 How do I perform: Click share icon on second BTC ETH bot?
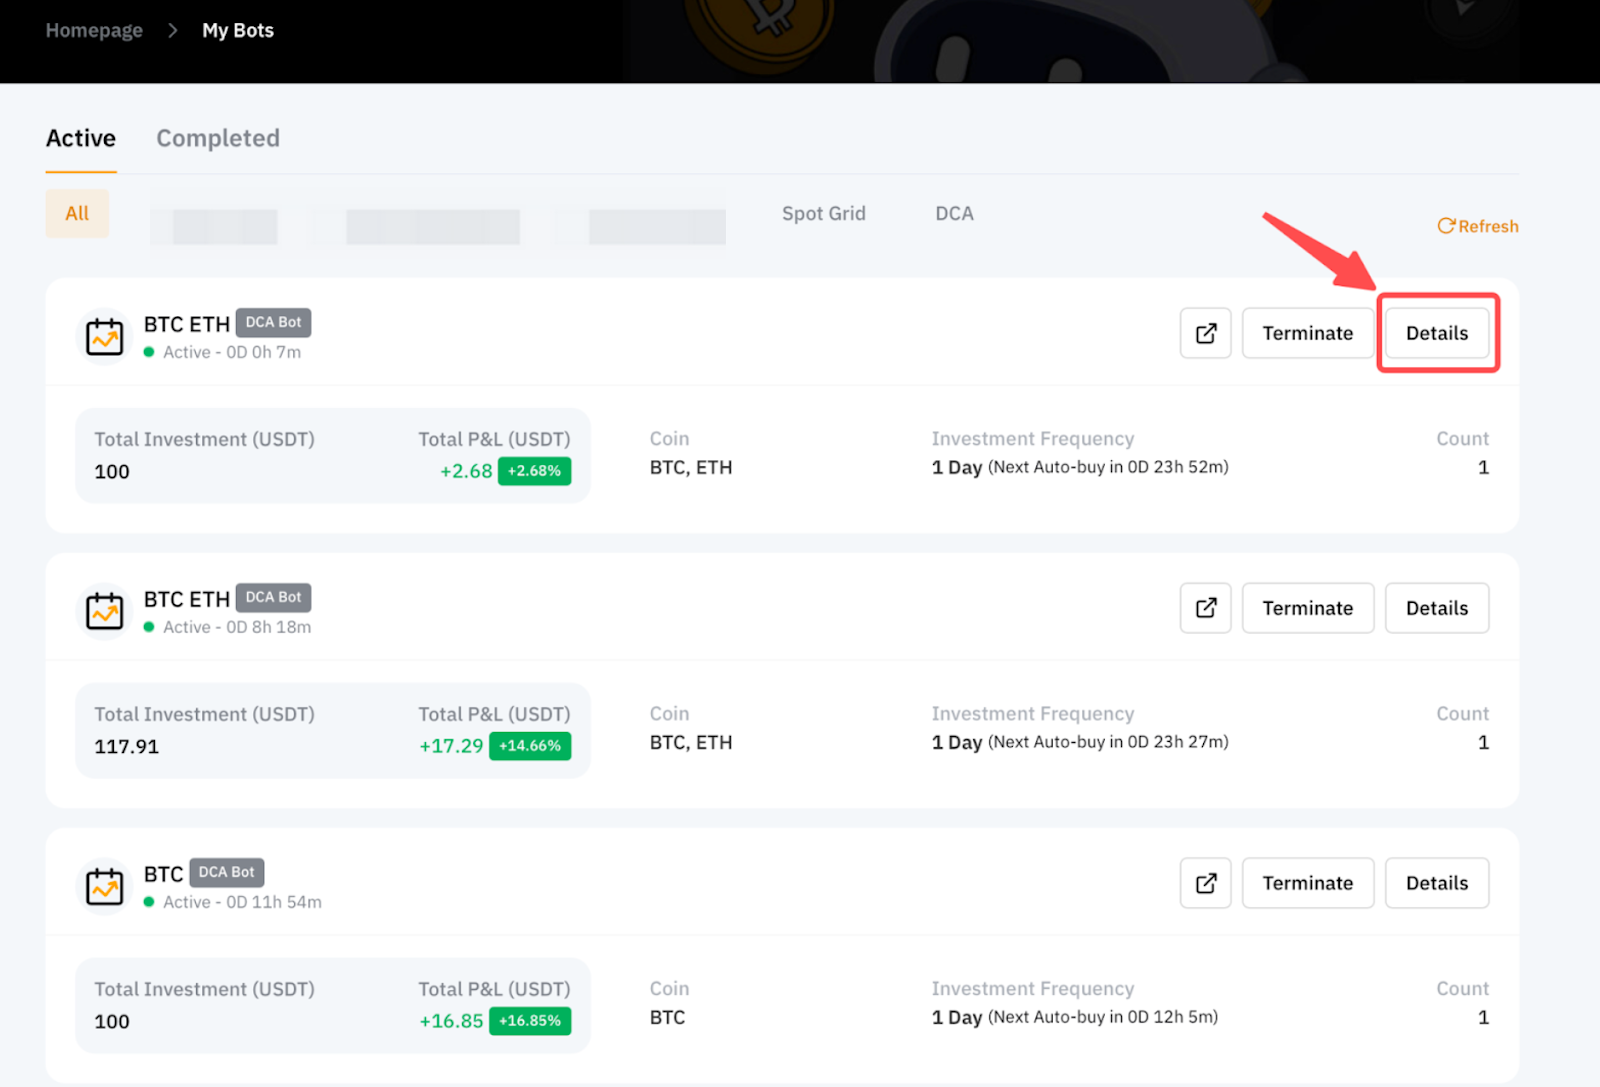[1205, 608]
